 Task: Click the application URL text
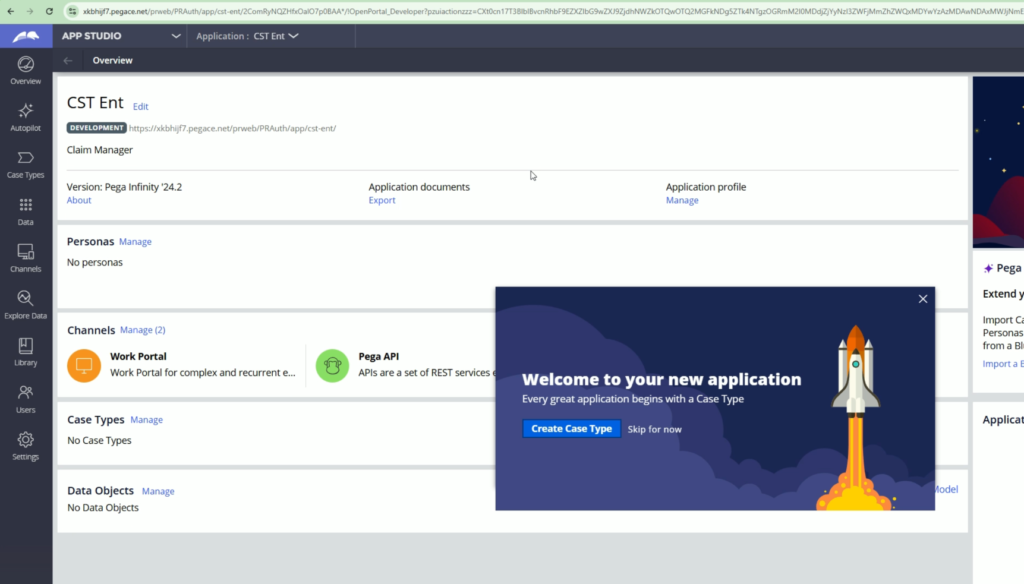232,128
